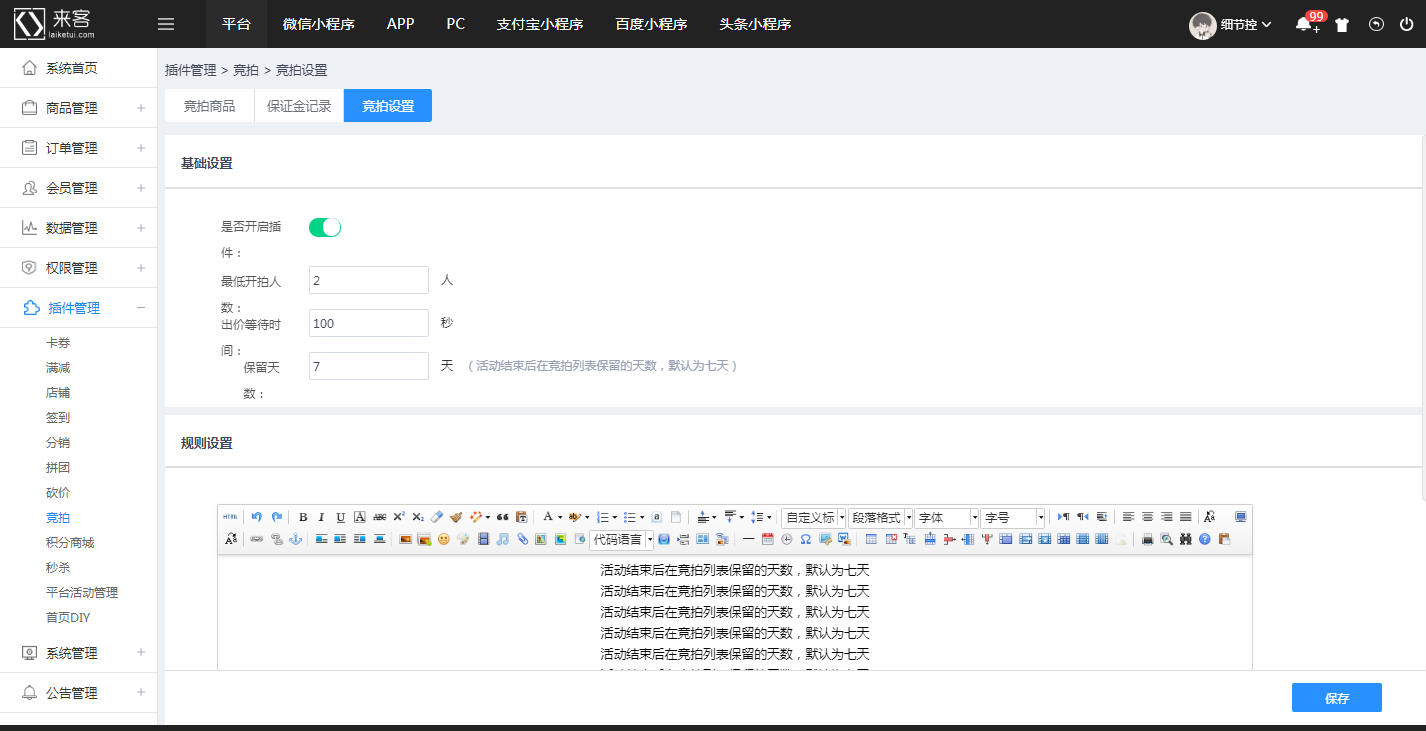Apply strikethrough formatting
This screenshot has width=1426, height=731.
pos(379,517)
